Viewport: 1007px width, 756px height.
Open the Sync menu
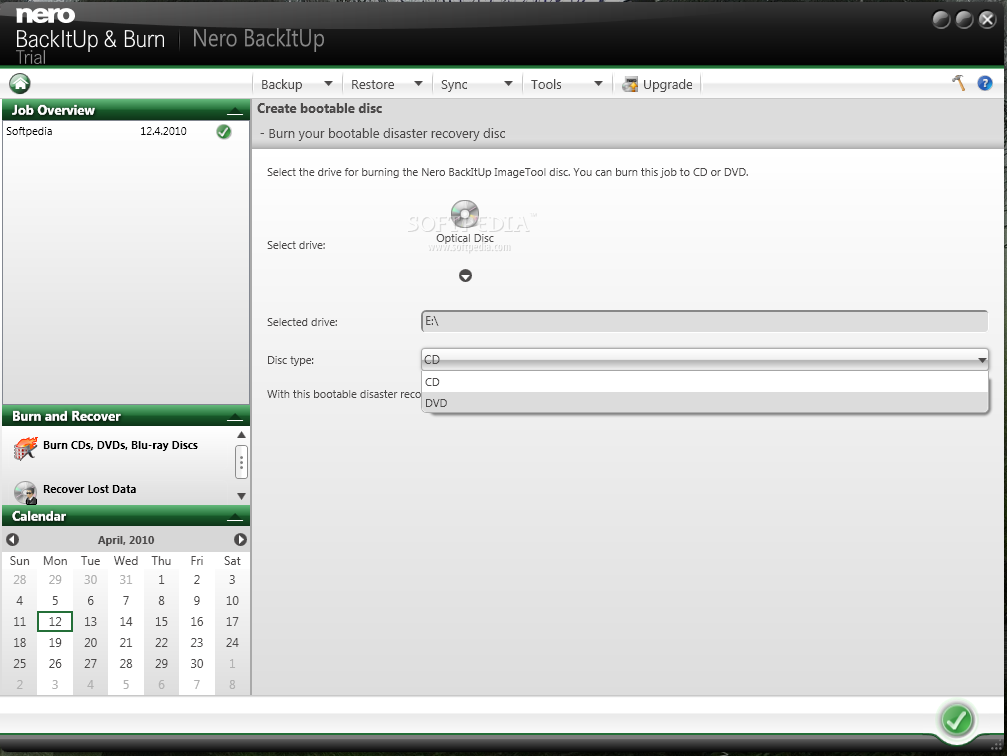point(454,84)
